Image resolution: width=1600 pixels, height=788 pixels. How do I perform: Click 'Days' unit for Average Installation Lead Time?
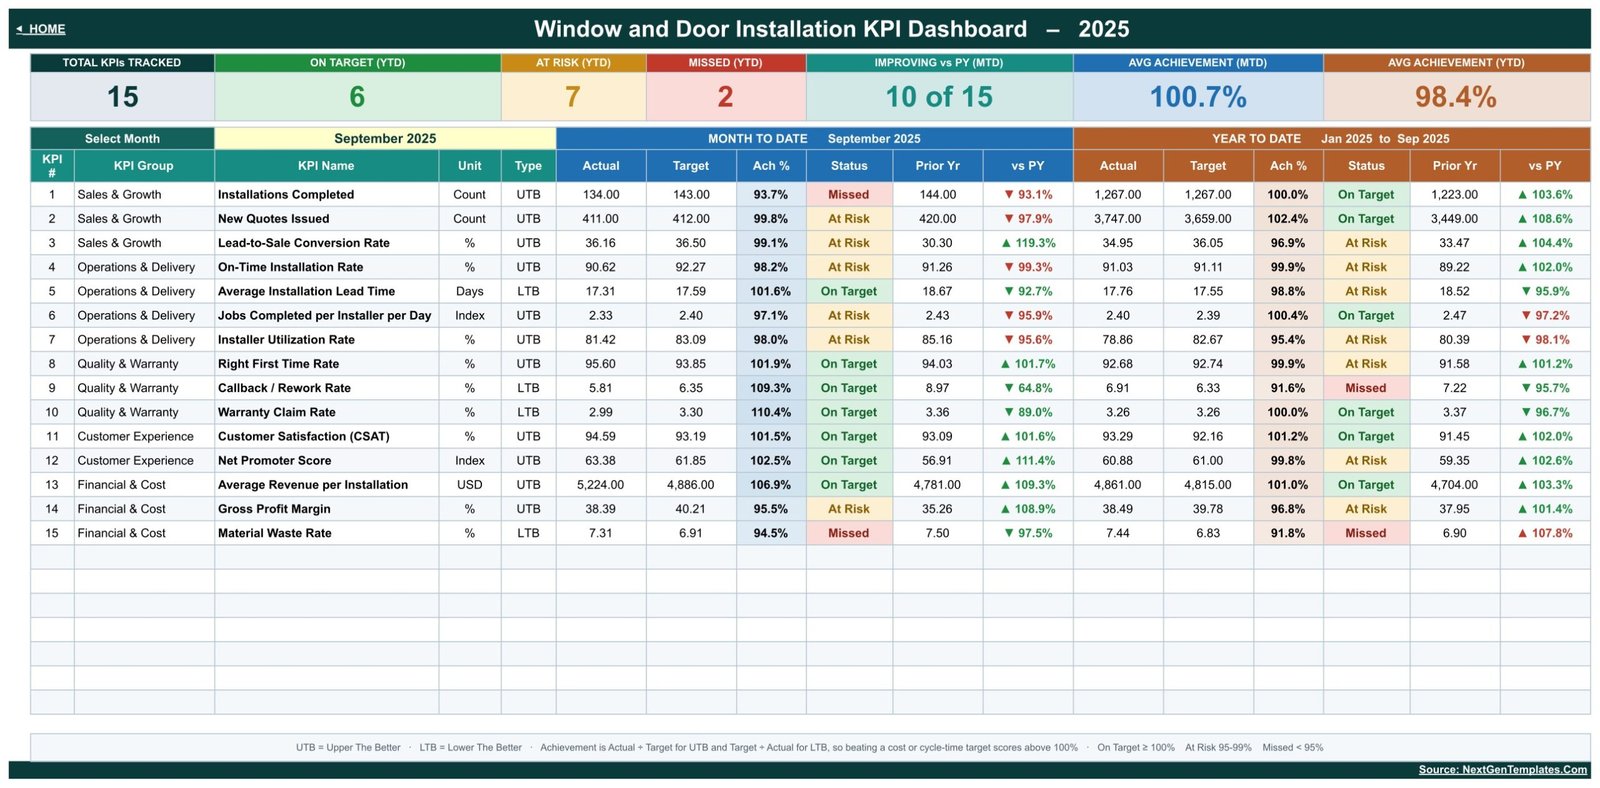tap(470, 291)
